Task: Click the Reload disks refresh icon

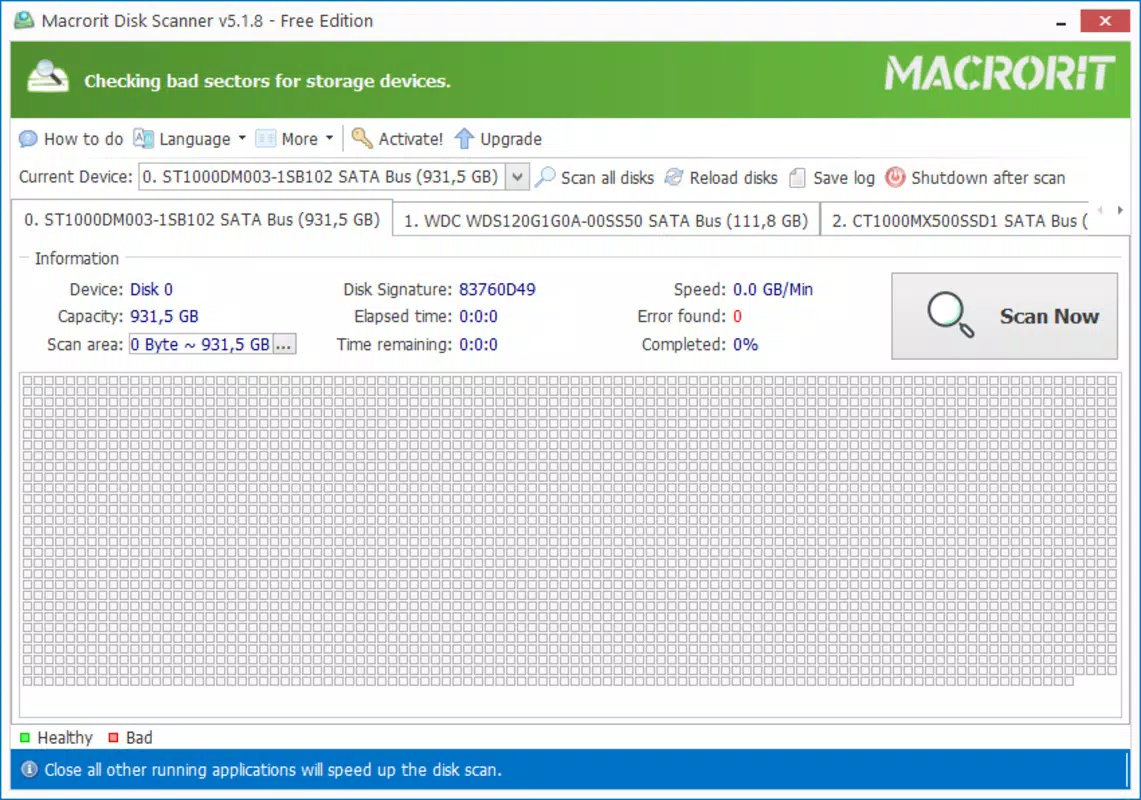Action: 674,177
